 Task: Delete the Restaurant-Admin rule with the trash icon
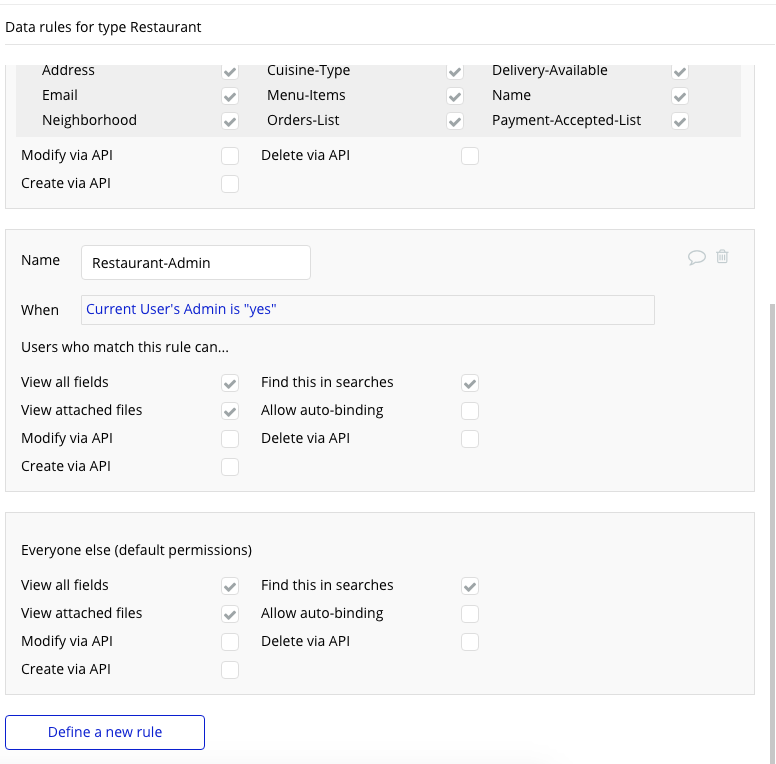pyautogui.click(x=723, y=257)
